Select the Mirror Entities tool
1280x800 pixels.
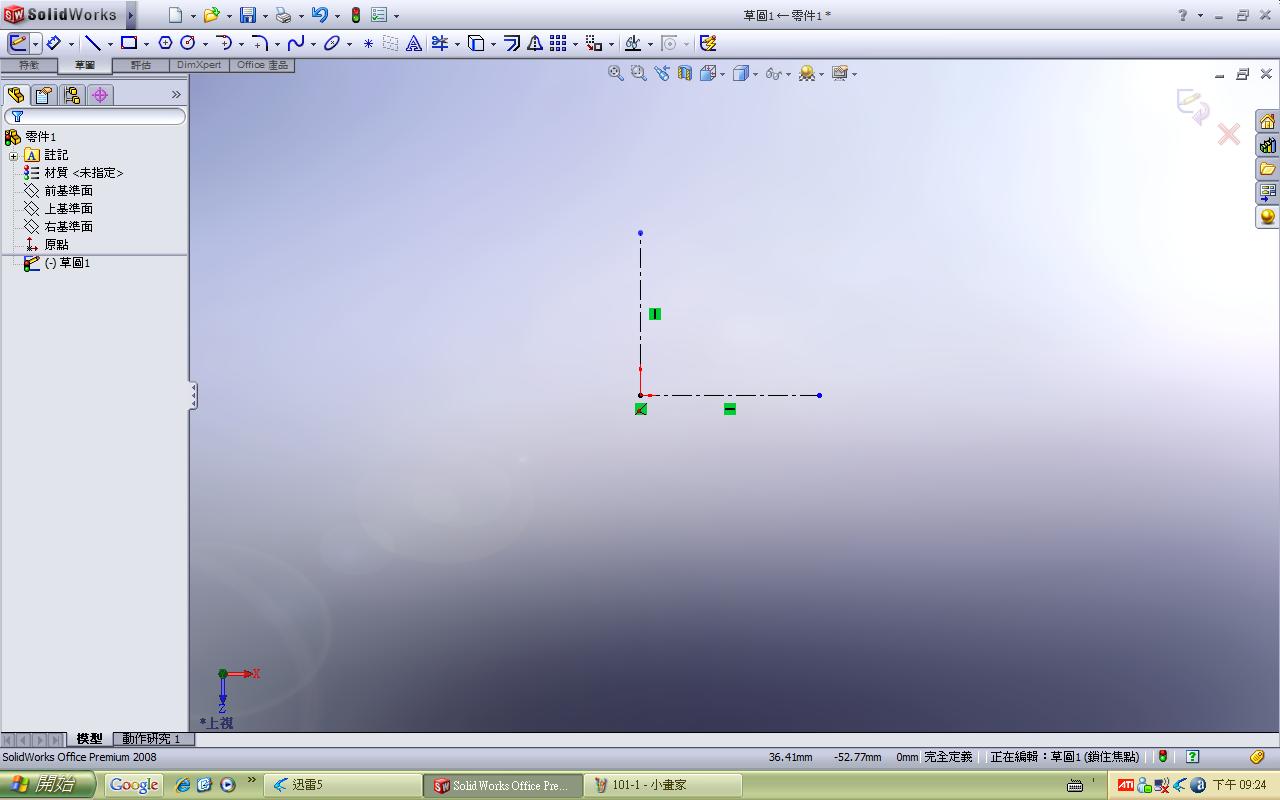(535, 43)
